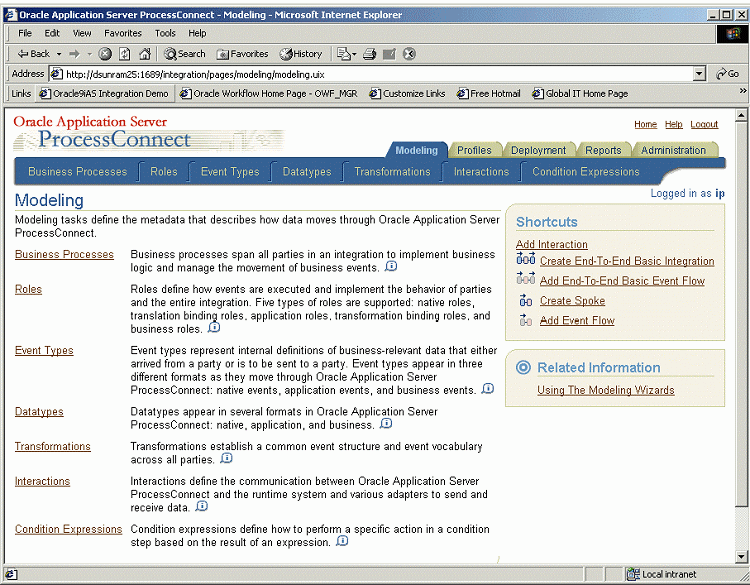Screen dimensions: 750x585
Task: Click the Add Event Flow icon
Action: (x=526, y=320)
